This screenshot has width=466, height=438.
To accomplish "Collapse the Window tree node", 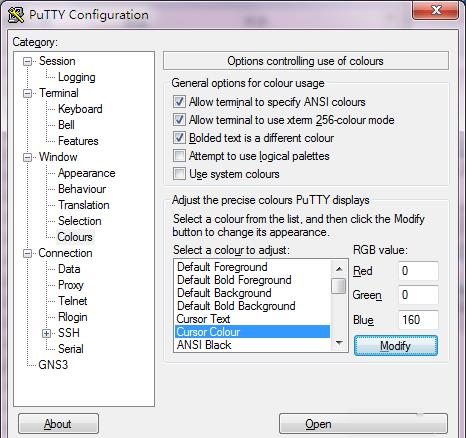I will (28, 157).
